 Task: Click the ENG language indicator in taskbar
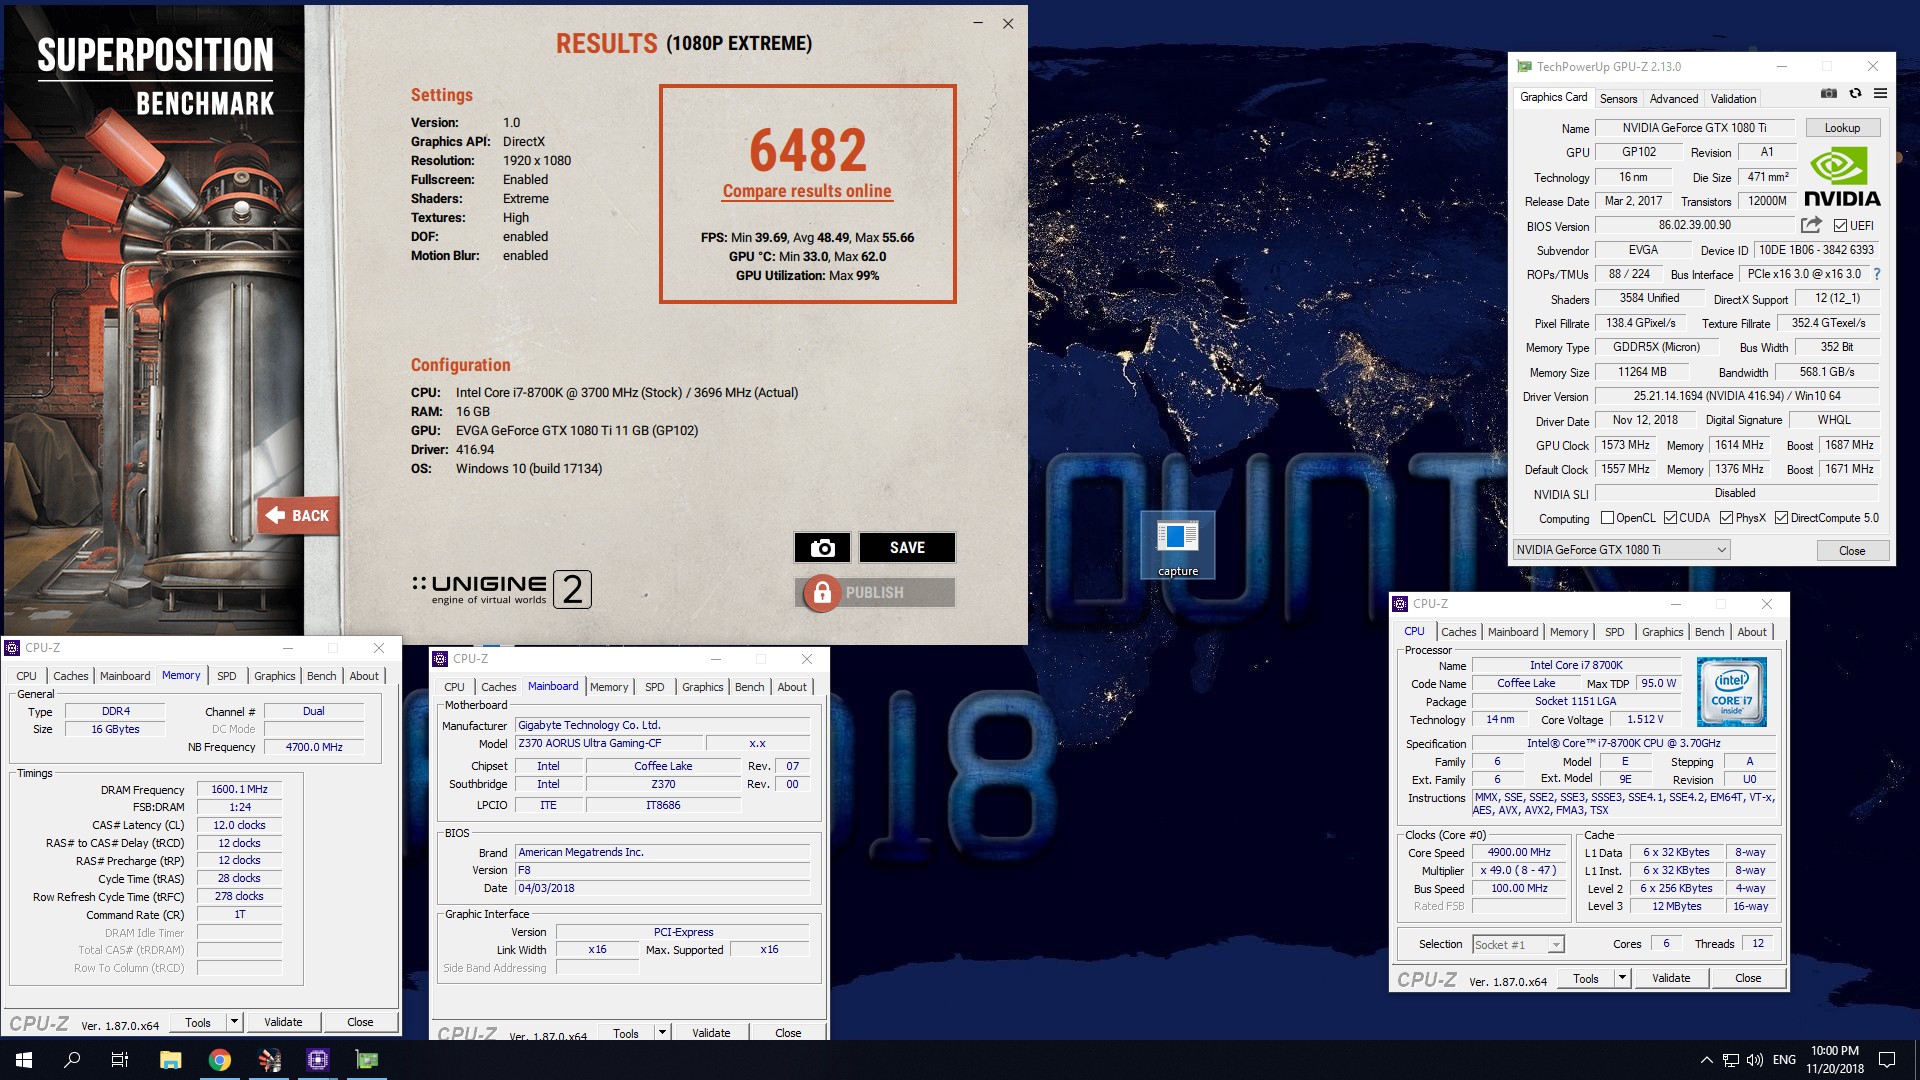(x=1784, y=1060)
